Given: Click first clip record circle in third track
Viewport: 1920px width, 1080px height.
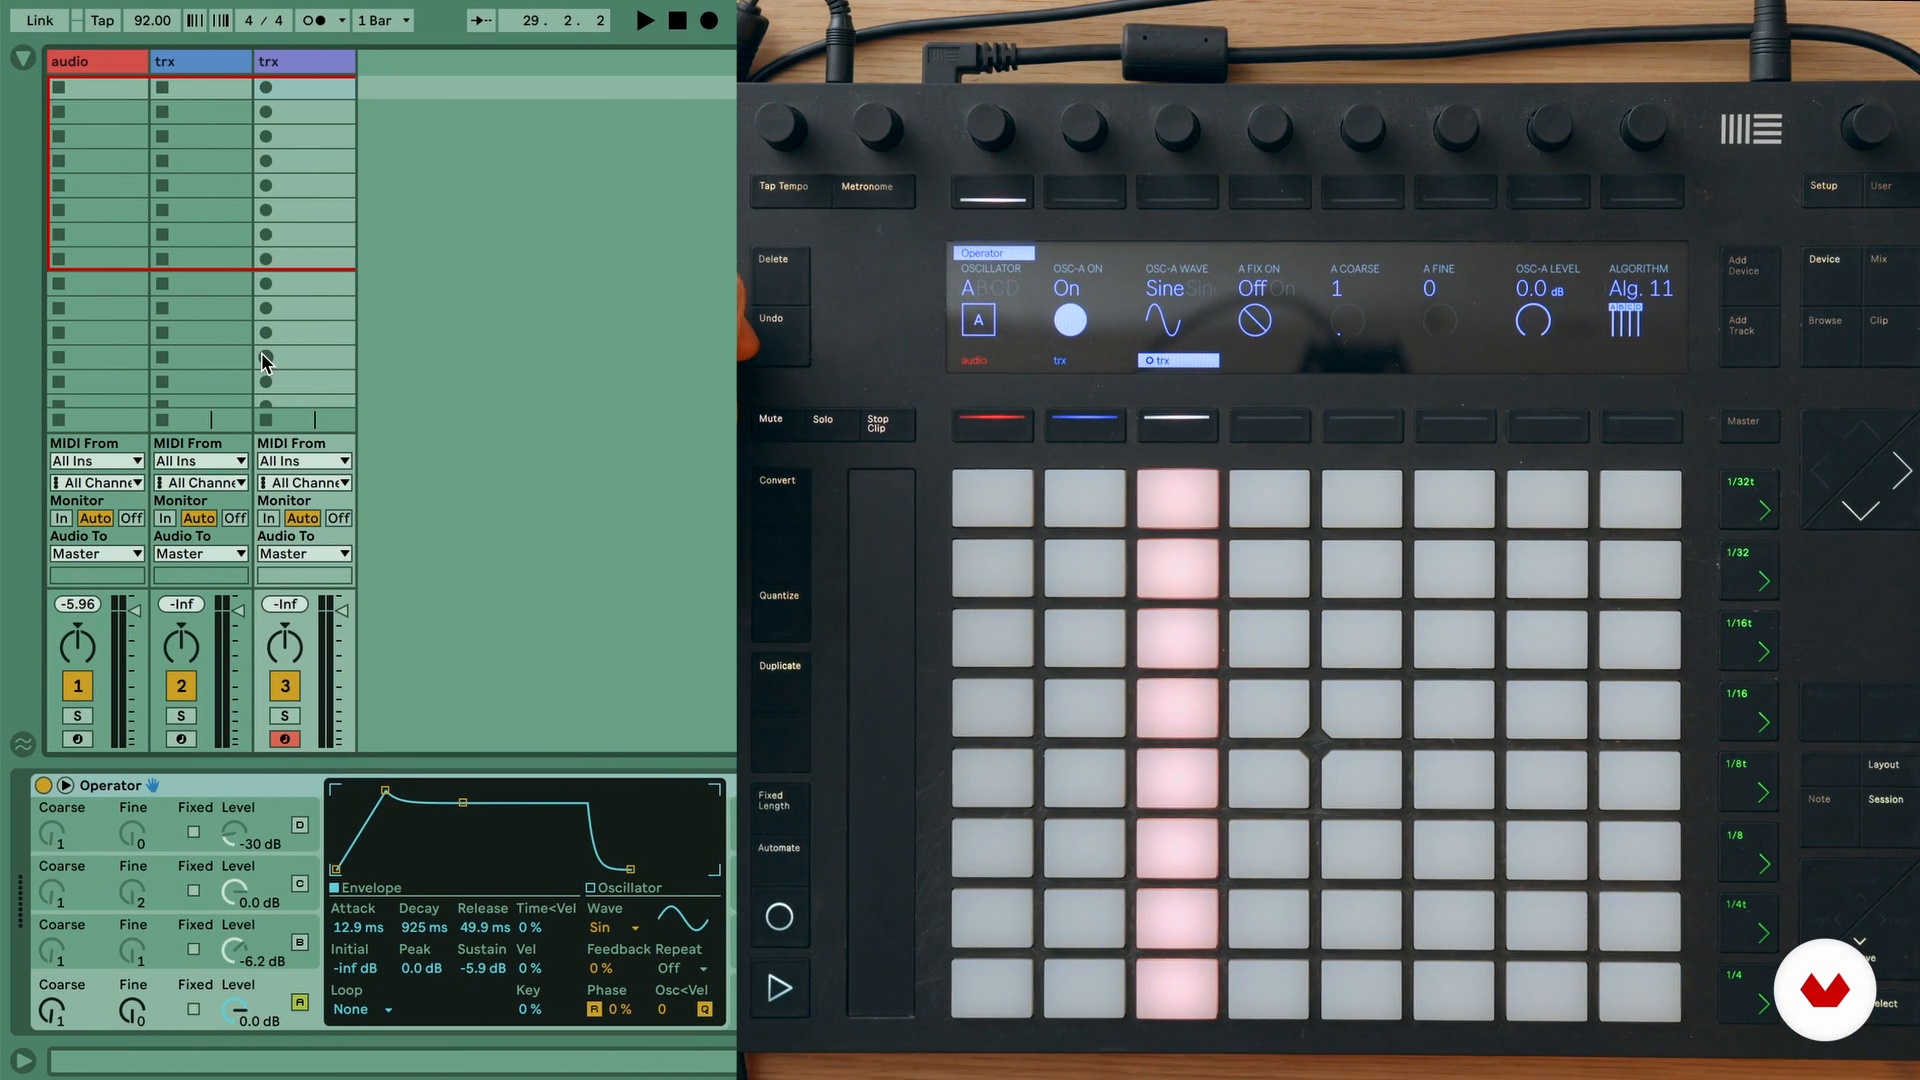Looking at the screenshot, I should [266, 87].
